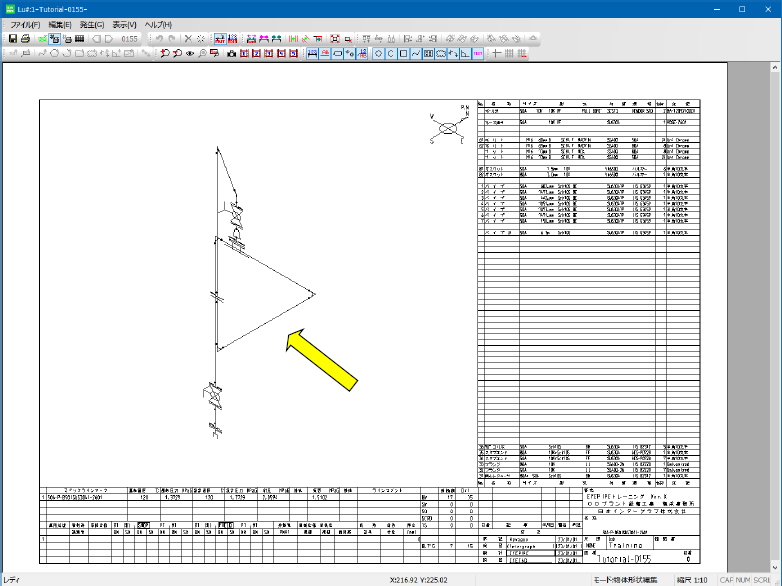Click the camera snapshot icon
This screenshot has width=782, height=586.
tap(231, 53)
